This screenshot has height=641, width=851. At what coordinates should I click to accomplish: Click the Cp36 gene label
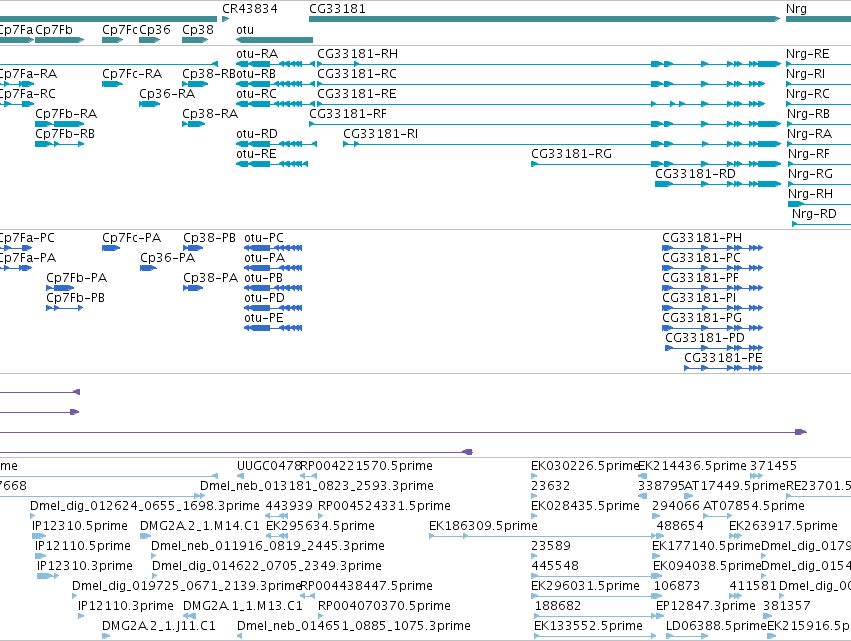tap(155, 30)
